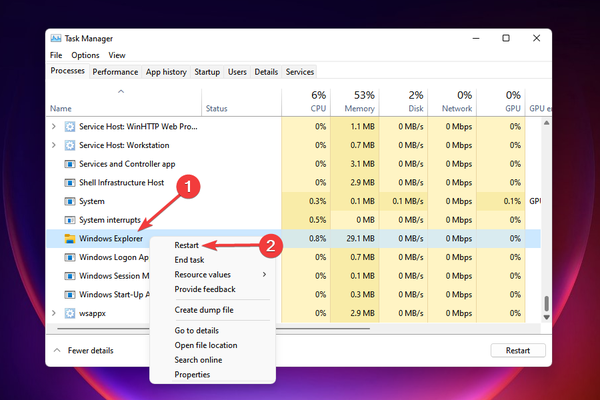Open Properties from context menu
Screen dimensions: 600x400
(x=192, y=375)
